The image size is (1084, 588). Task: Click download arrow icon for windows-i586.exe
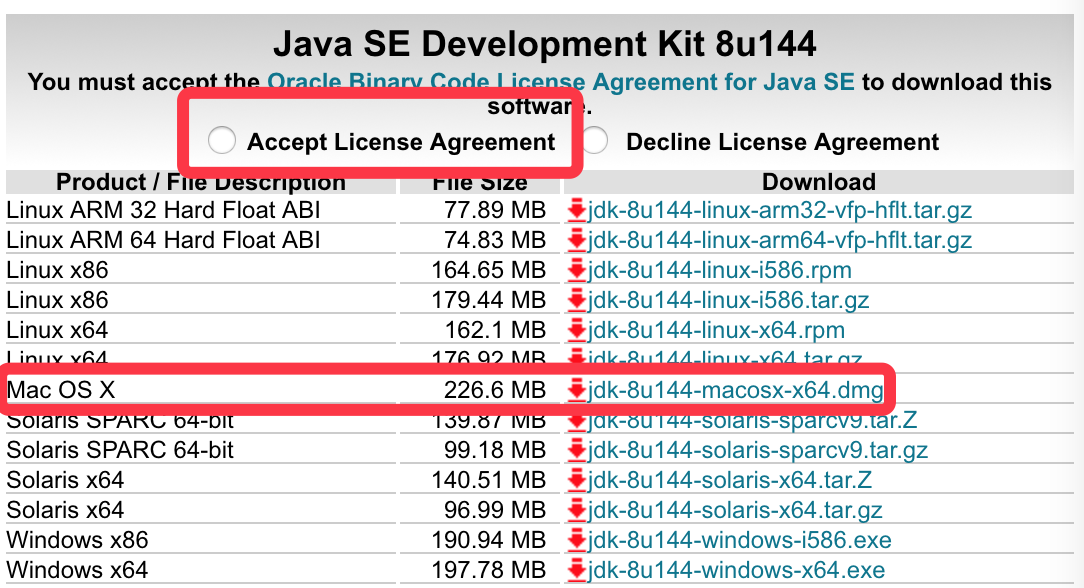tap(577, 540)
